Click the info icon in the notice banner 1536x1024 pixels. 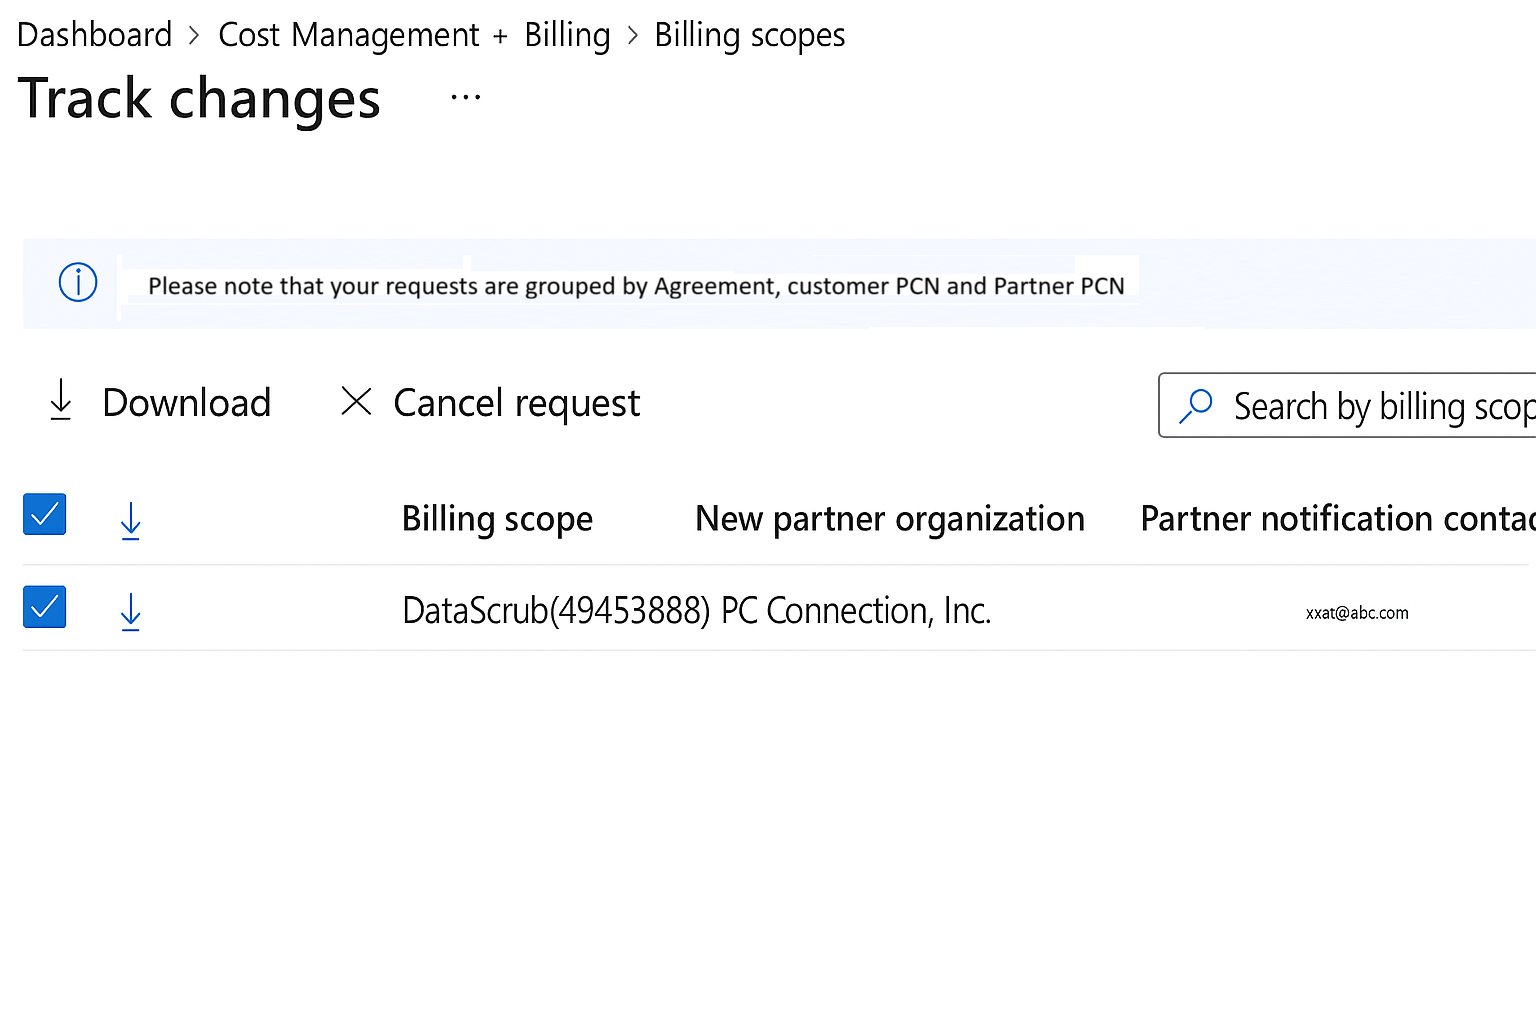(78, 282)
